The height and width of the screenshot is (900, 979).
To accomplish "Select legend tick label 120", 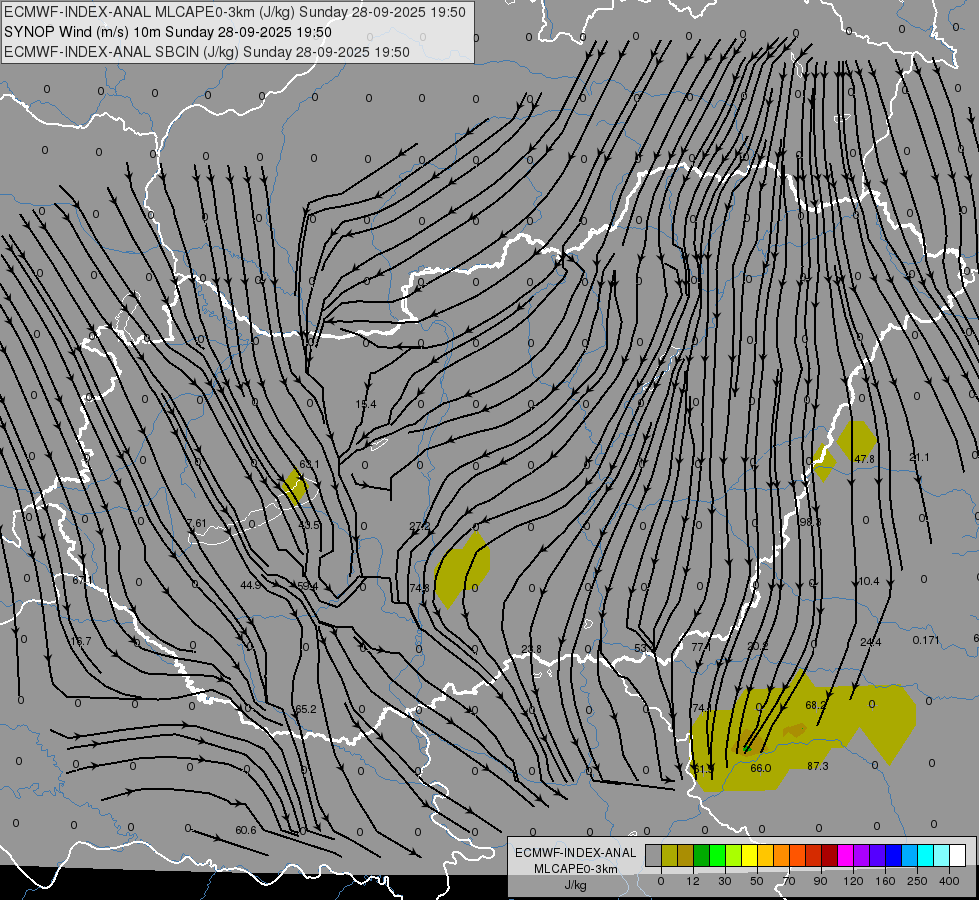I will [853, 881].
